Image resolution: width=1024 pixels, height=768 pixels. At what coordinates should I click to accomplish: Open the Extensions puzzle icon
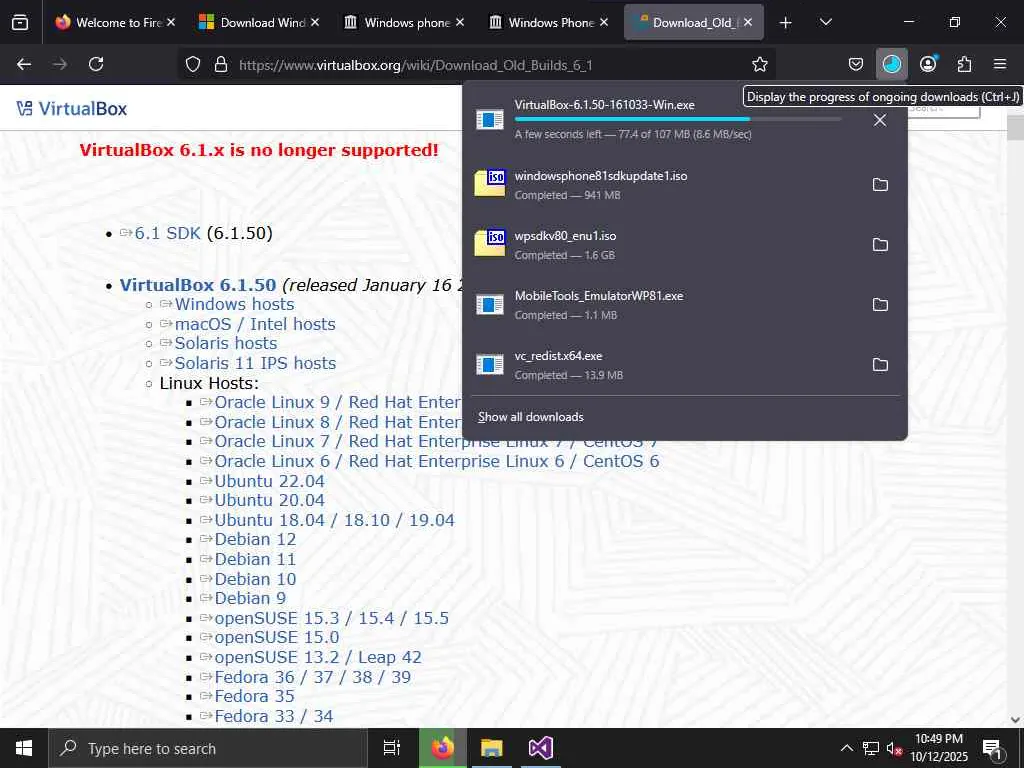click(964, 64)
